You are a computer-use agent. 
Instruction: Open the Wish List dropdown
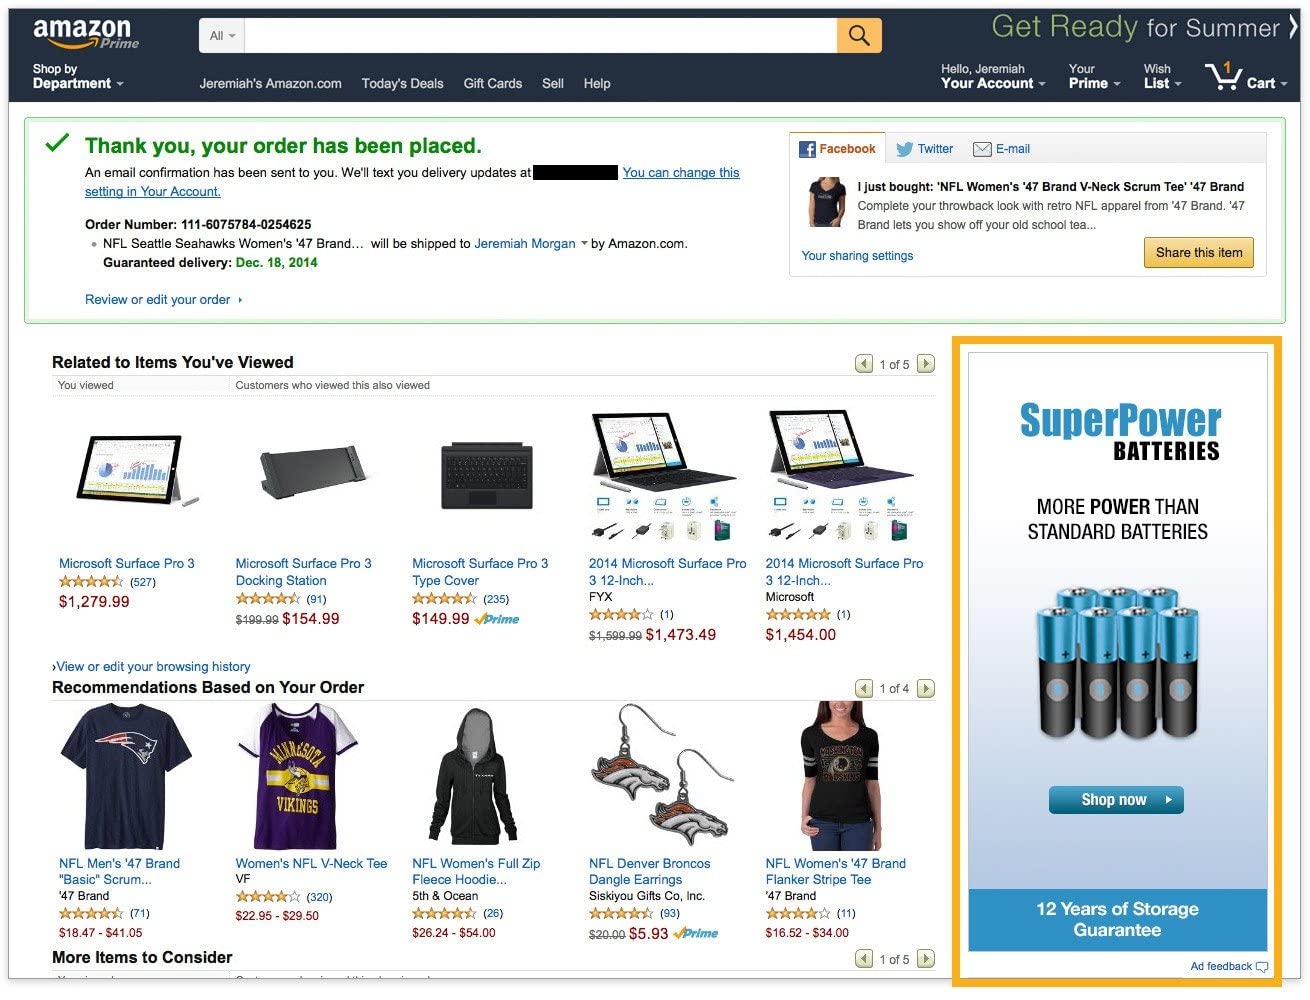[x=1163, y=76]
